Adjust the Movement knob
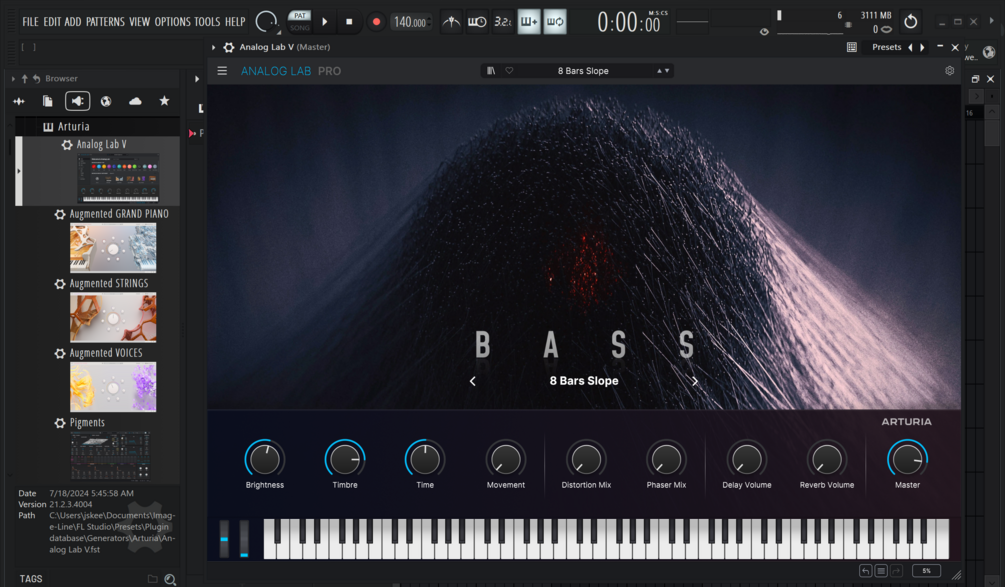The width and height of the screenshot is (1005, 587). [506, 459]
